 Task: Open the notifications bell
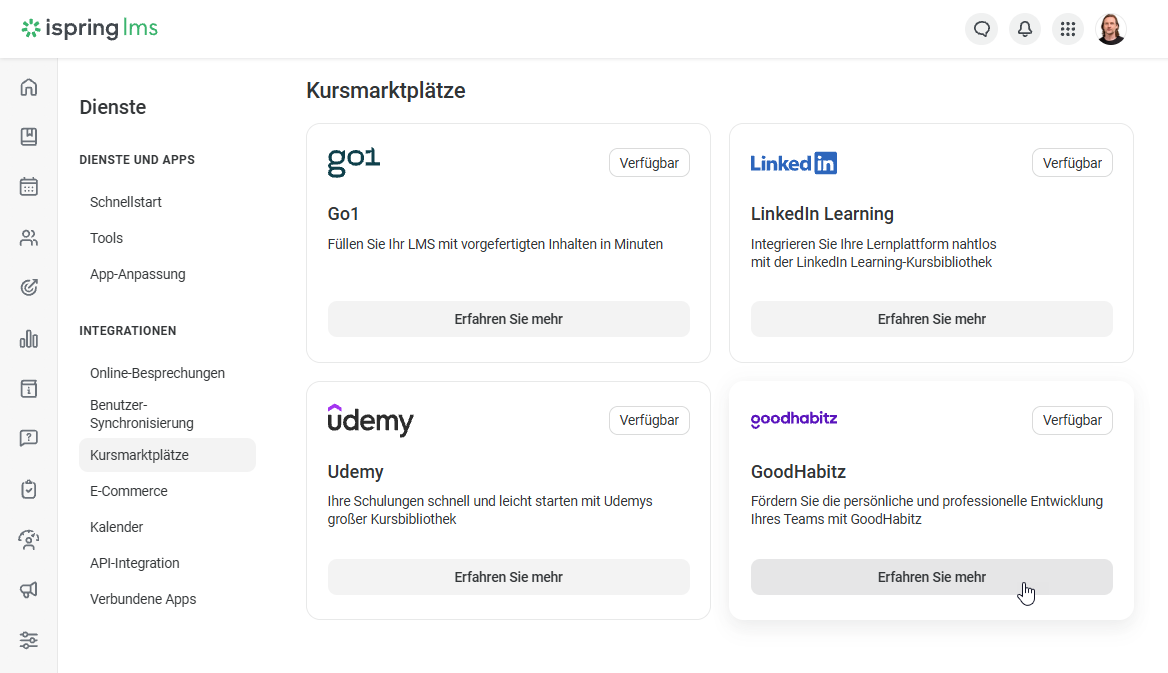tap(1025, 29)
